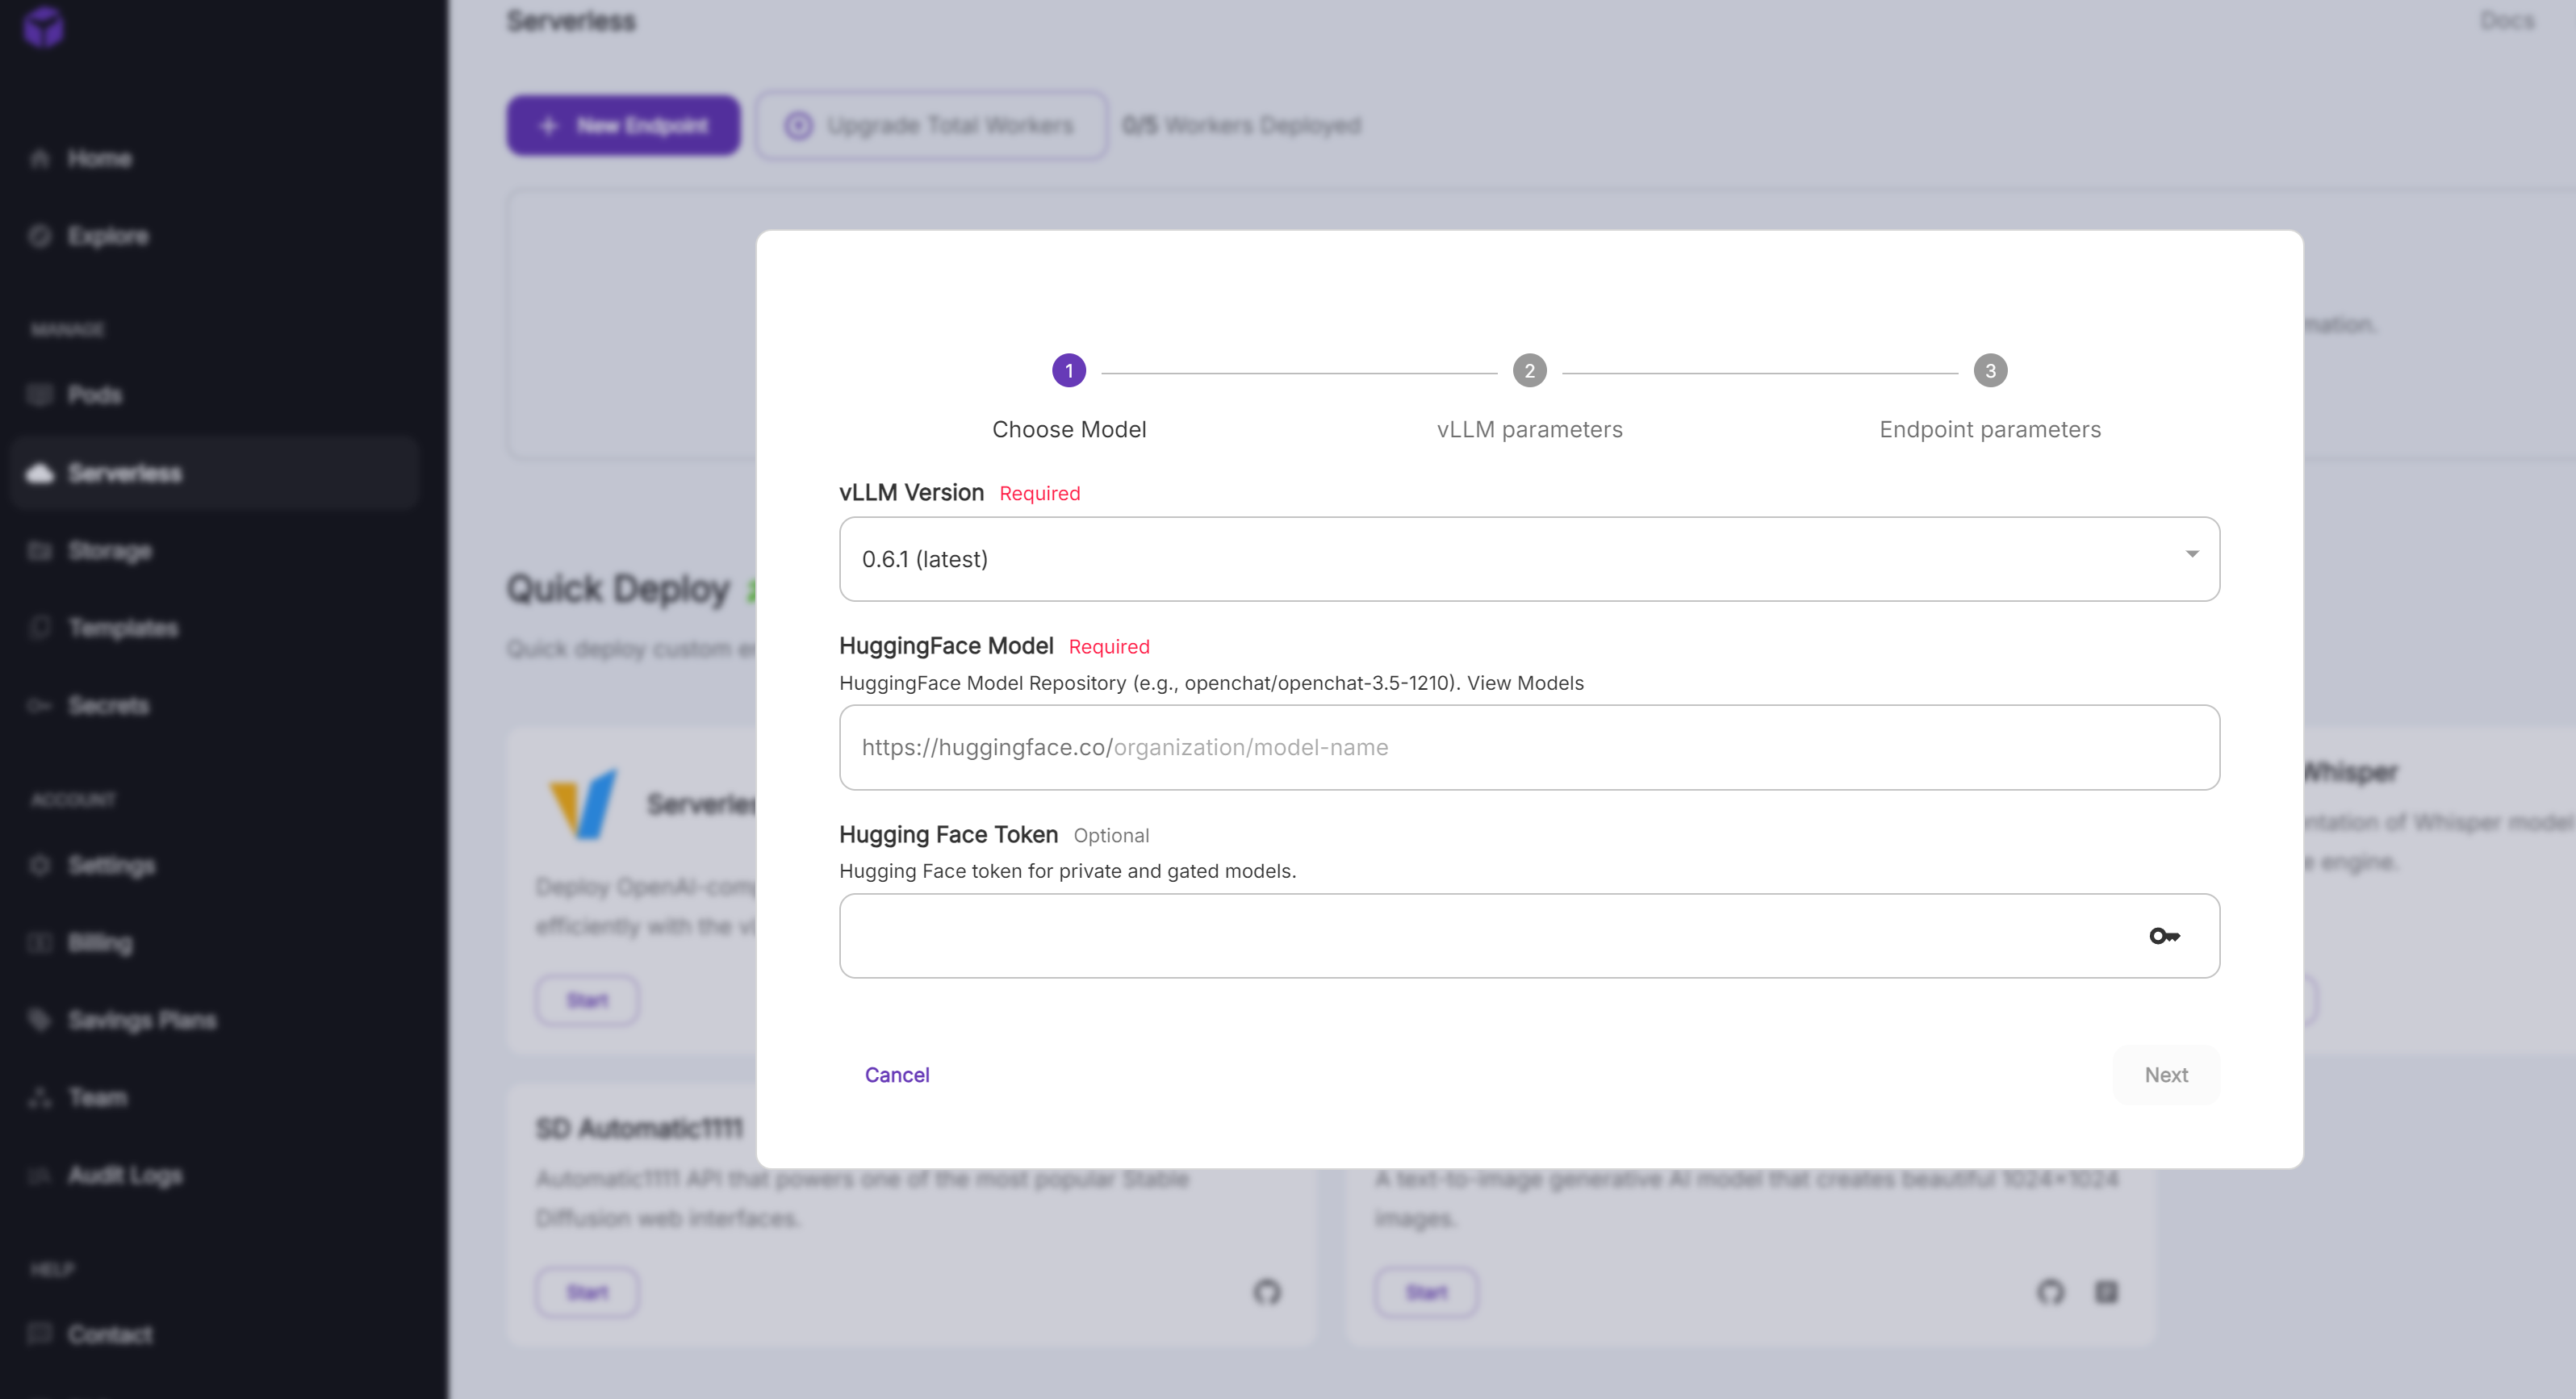
Task: Click the Serverless cloud icon in sidebar
Action: tap(40, 473)
